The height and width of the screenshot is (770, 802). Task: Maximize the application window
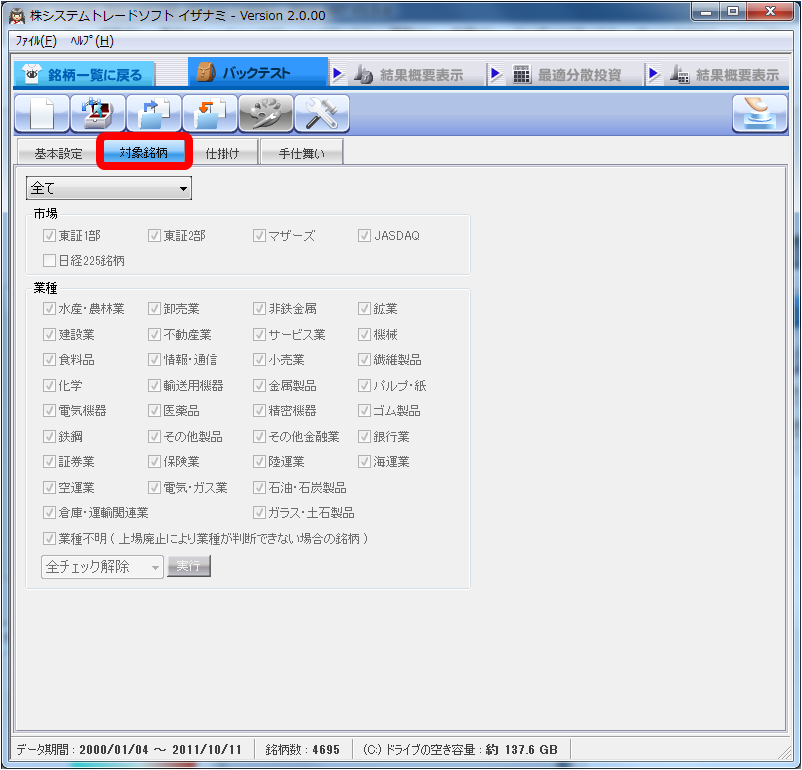click(733, 12)
